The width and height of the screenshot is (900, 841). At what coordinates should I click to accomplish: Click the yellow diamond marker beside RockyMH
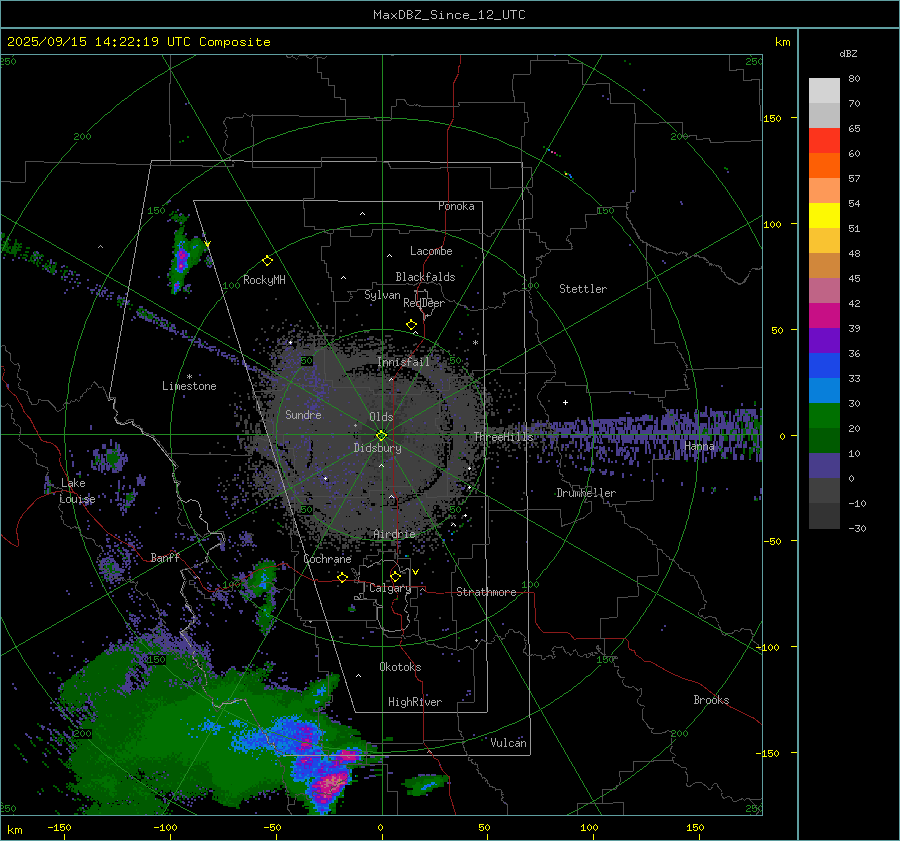tap(267, 261)
